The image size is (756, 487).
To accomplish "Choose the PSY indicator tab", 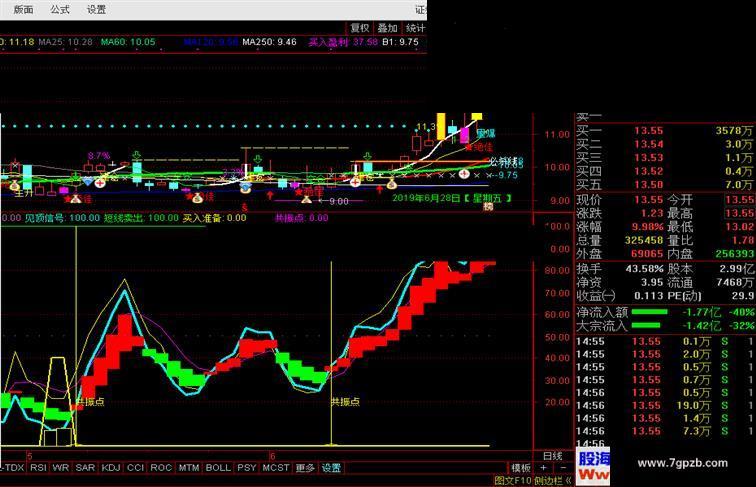I will coord(247,468).
